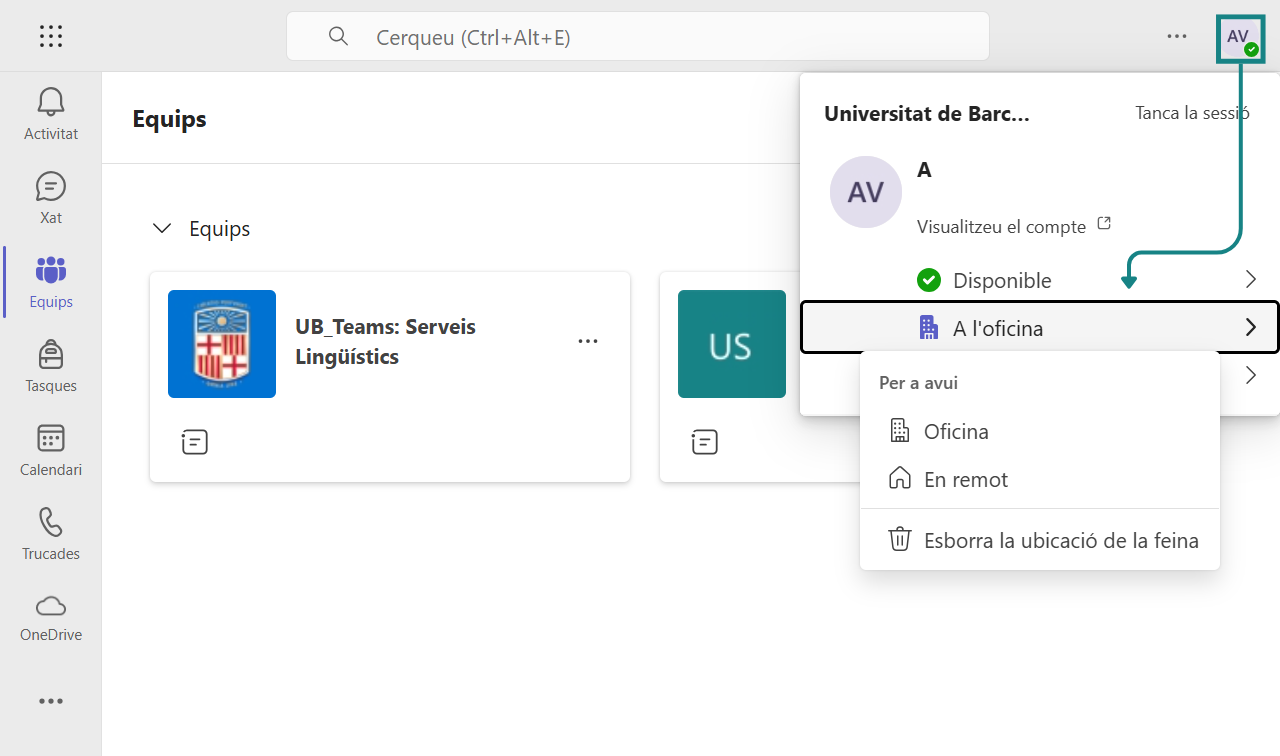Click the AV profile avatar at top right
Image resolution: width=1280 pixels, height=756 pixels.
[1240, 38]
